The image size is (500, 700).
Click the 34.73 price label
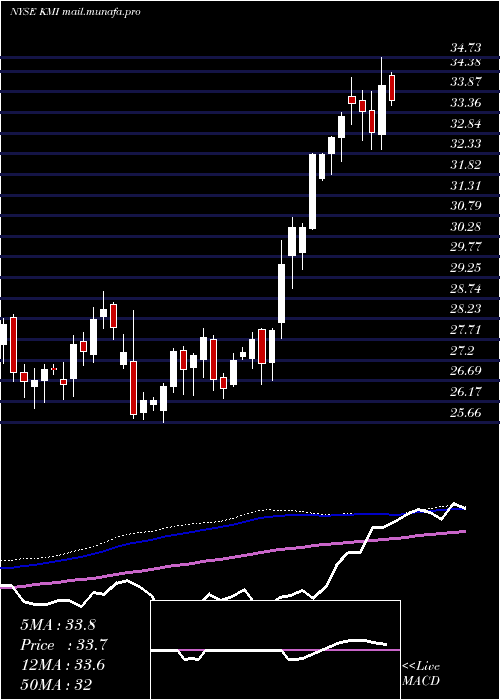tap(466, 48)
